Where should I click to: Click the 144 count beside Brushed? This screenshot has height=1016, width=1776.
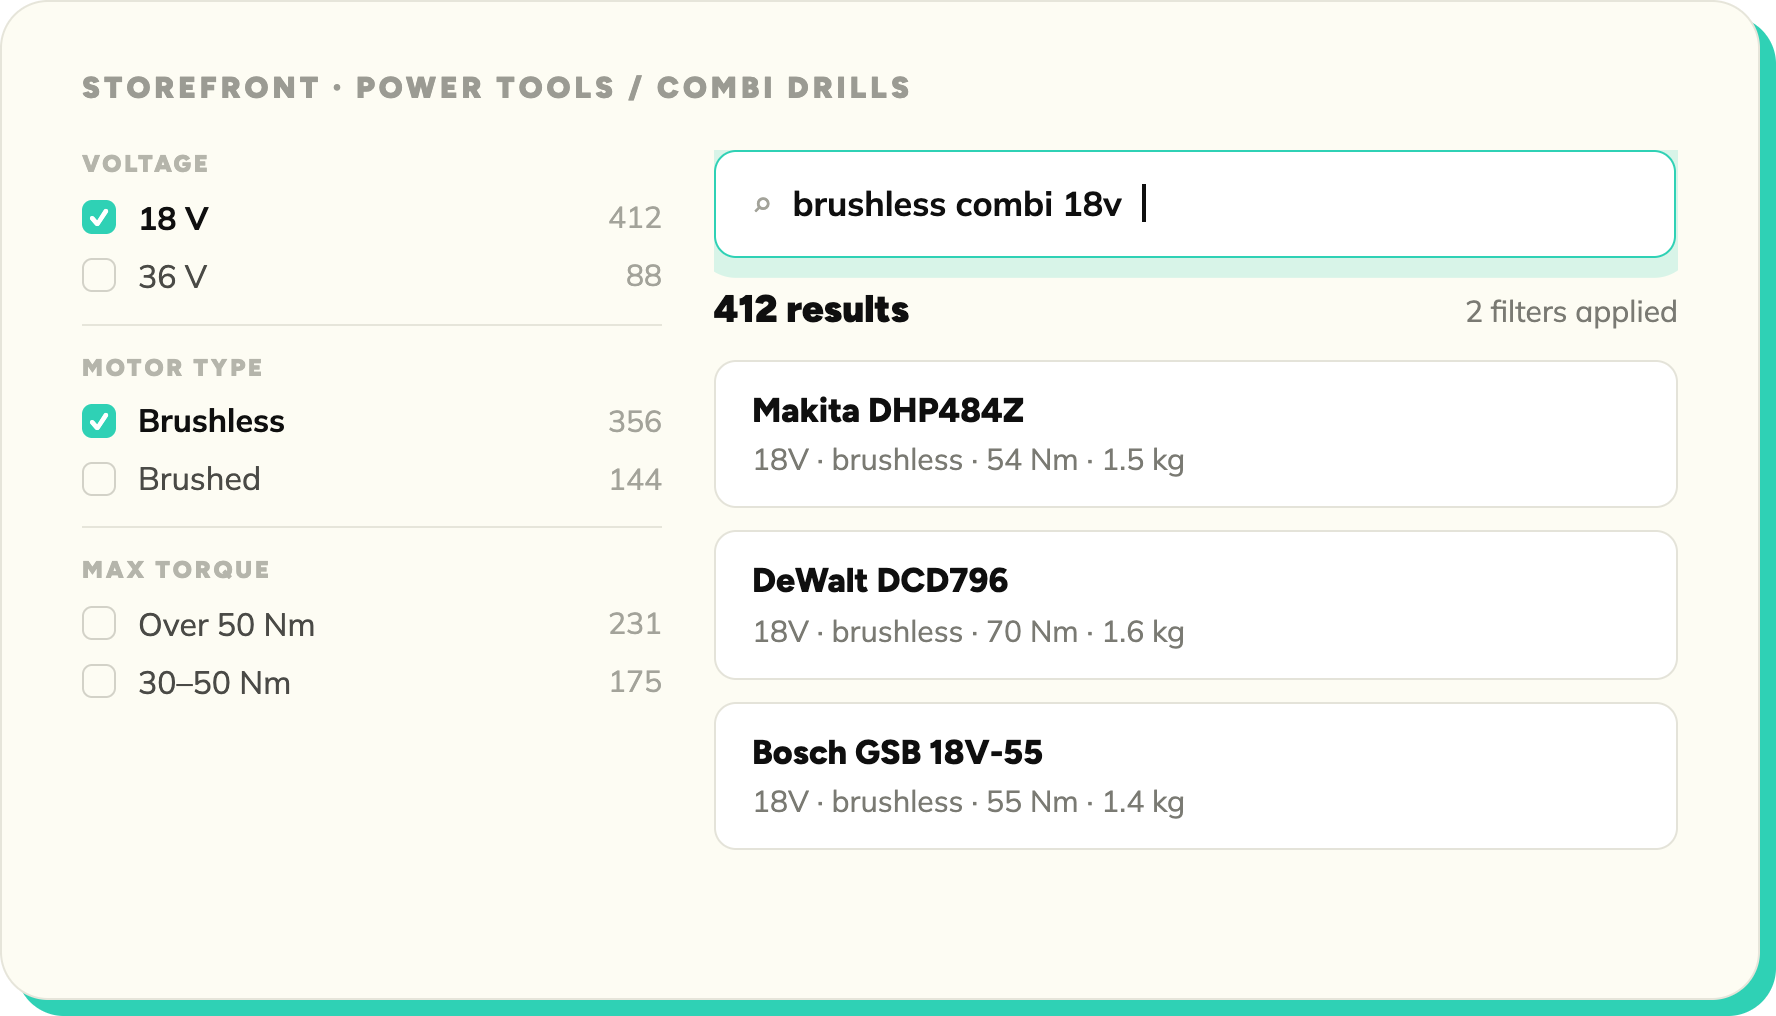pyautogui.click(x=636, y=480)
